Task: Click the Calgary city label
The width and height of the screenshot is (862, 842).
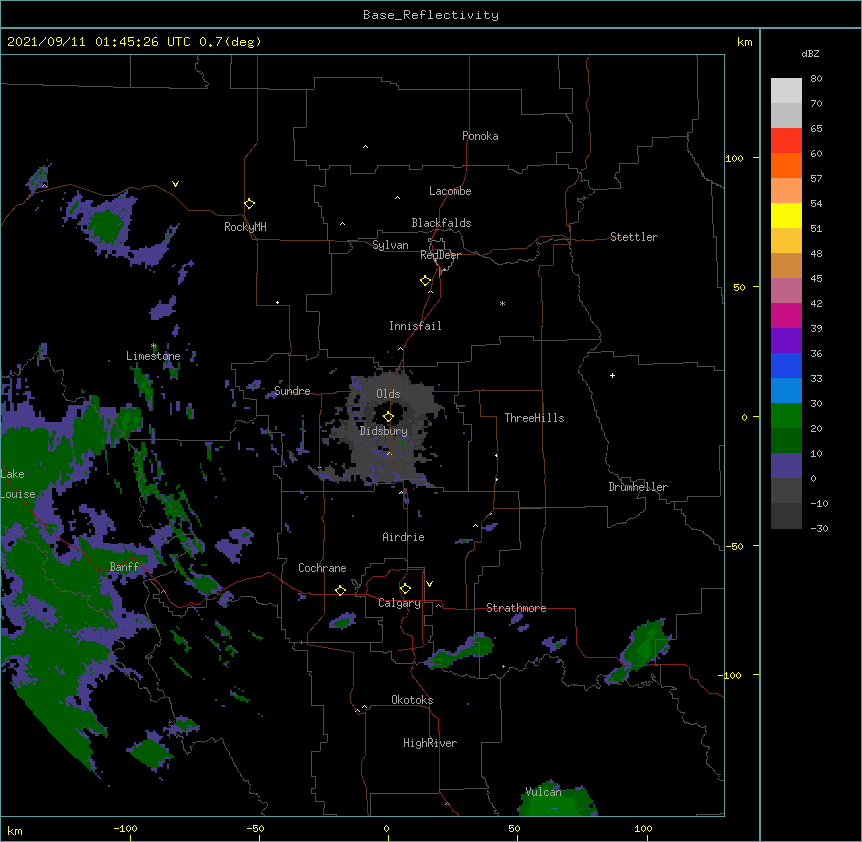Action: (x=399, y=603)
